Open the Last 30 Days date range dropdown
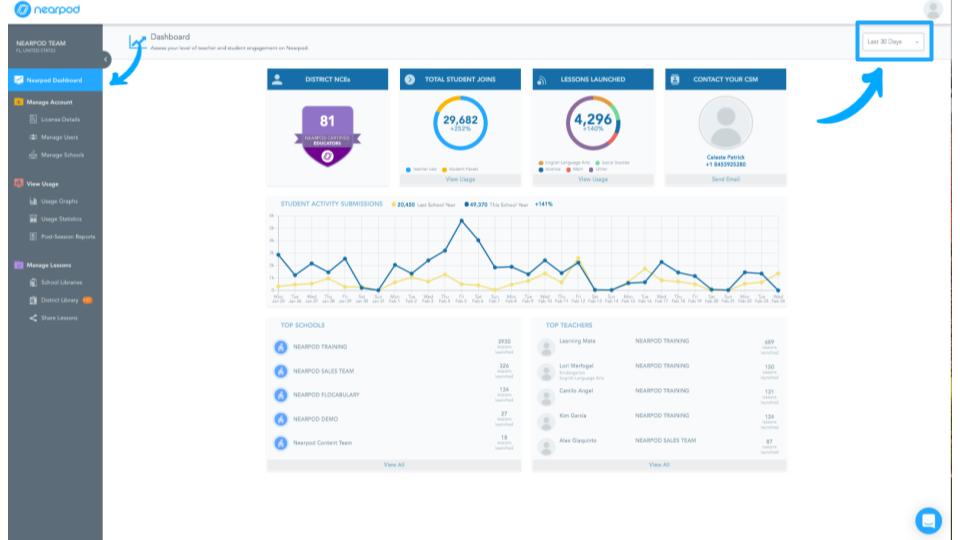 click(x=893, y=42)
